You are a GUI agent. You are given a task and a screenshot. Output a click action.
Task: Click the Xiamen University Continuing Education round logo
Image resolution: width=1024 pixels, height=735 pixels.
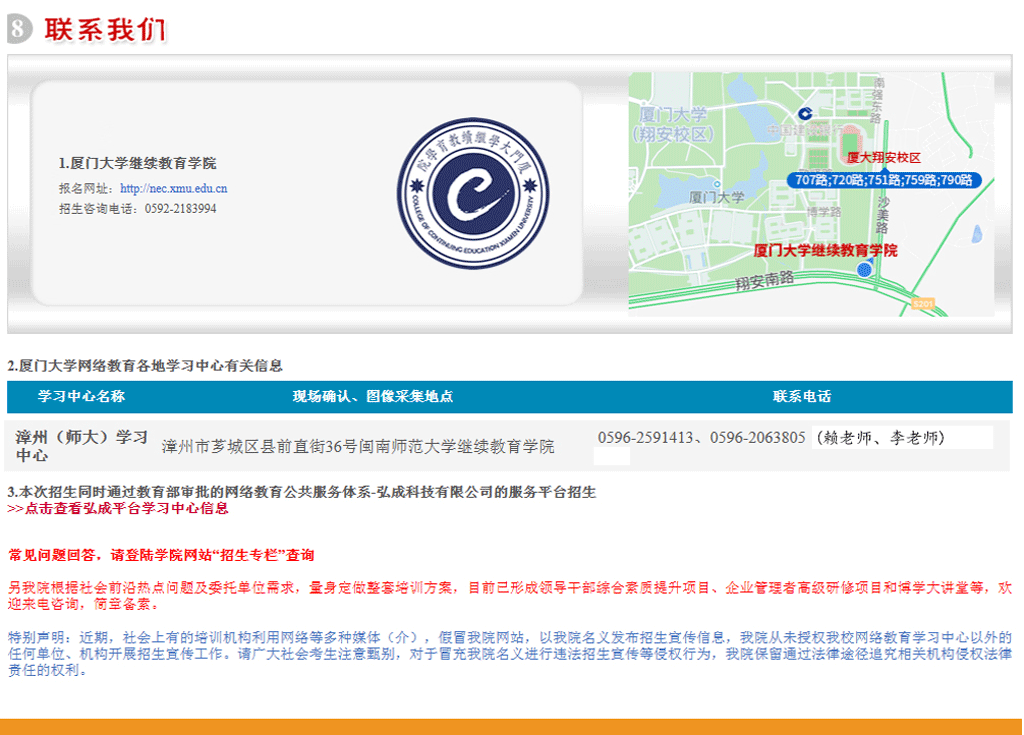click(473, 193)
